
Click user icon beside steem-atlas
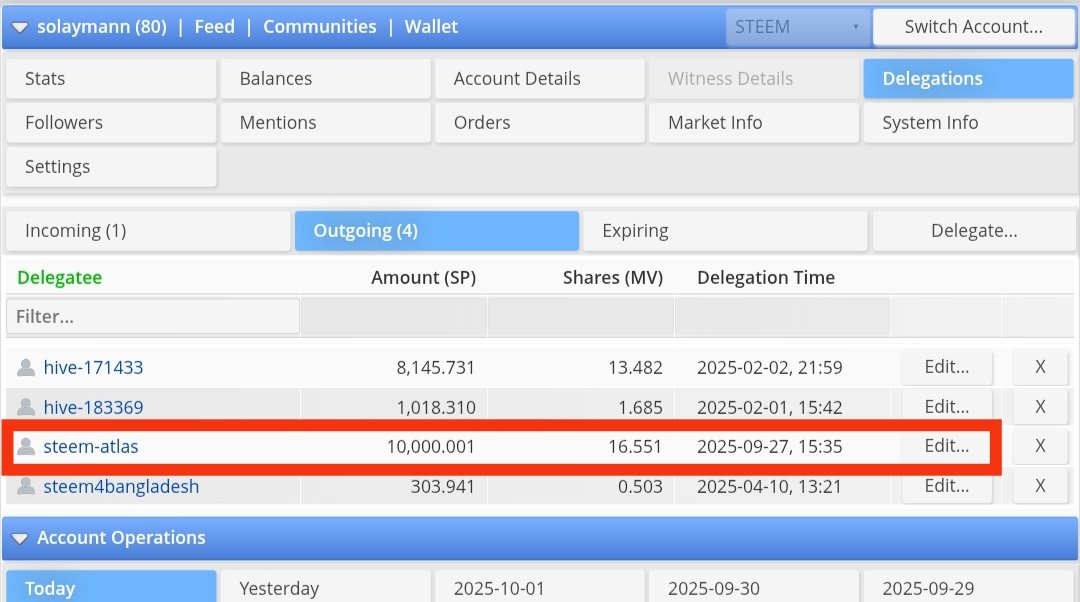26,447
